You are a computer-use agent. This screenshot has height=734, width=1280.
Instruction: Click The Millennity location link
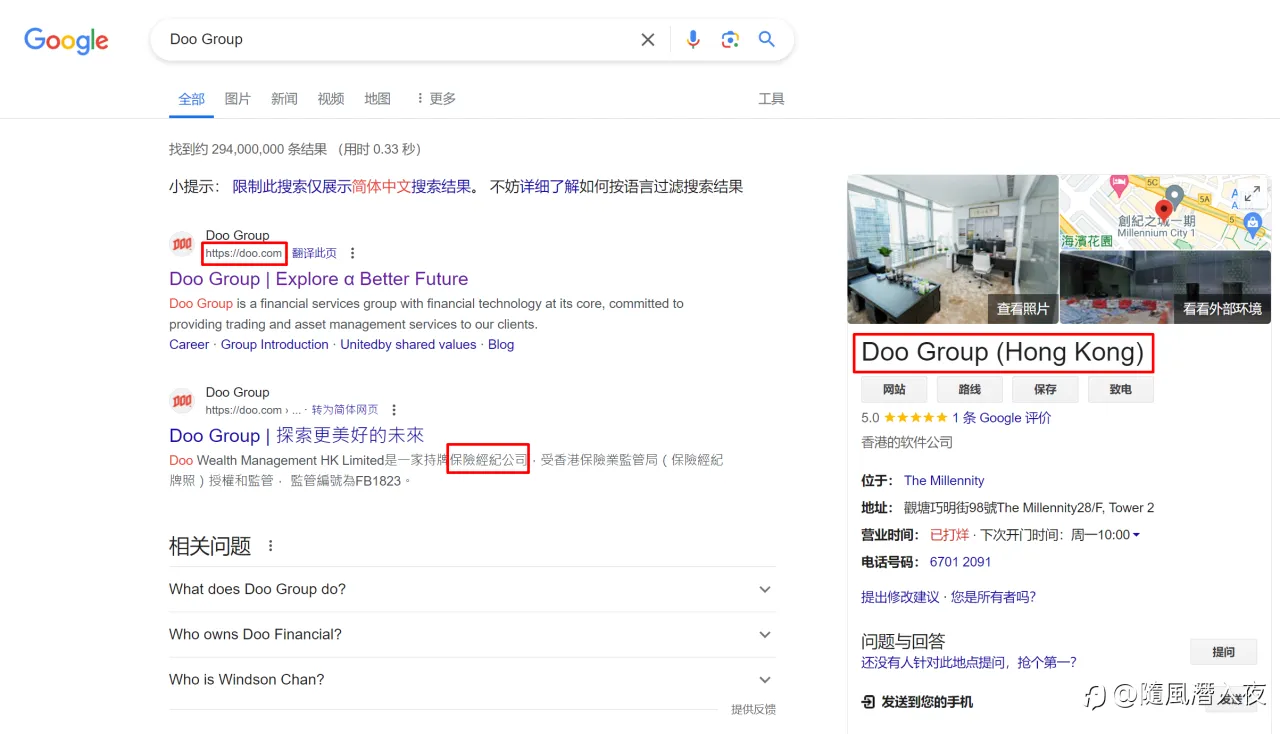pyautogui.click(x=944, y=480)
